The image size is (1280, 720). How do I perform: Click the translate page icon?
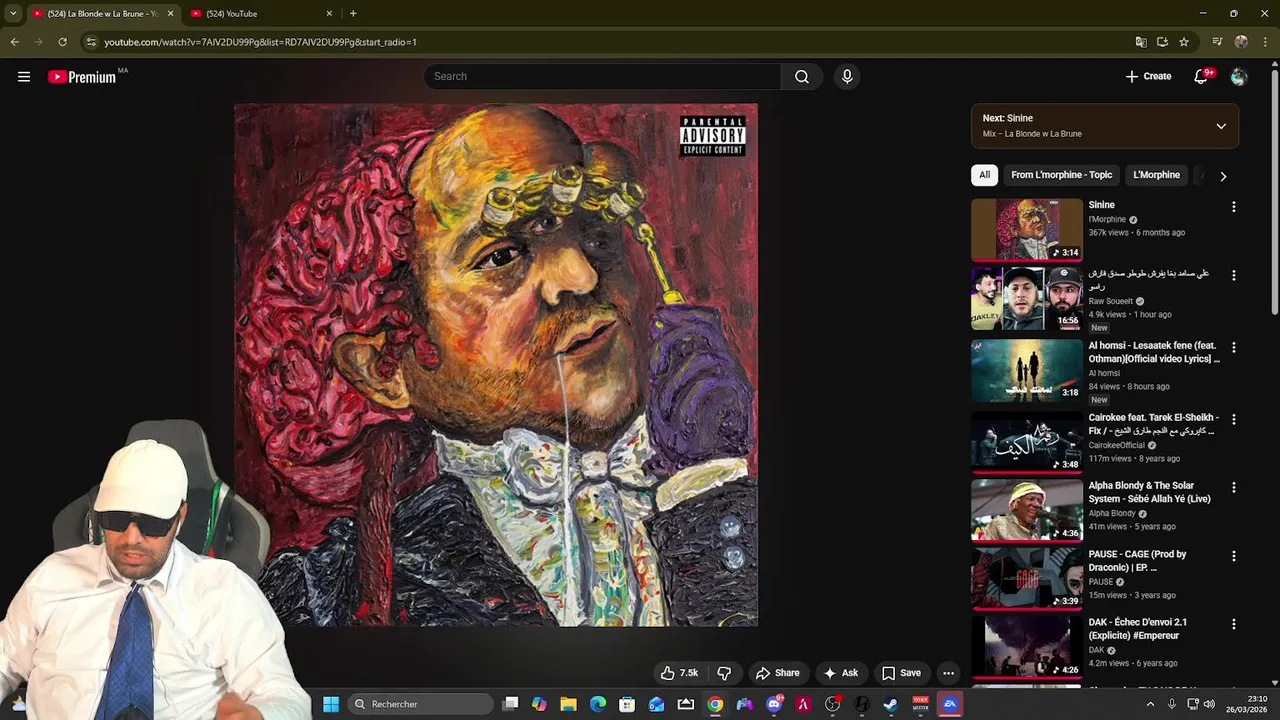1141,42
